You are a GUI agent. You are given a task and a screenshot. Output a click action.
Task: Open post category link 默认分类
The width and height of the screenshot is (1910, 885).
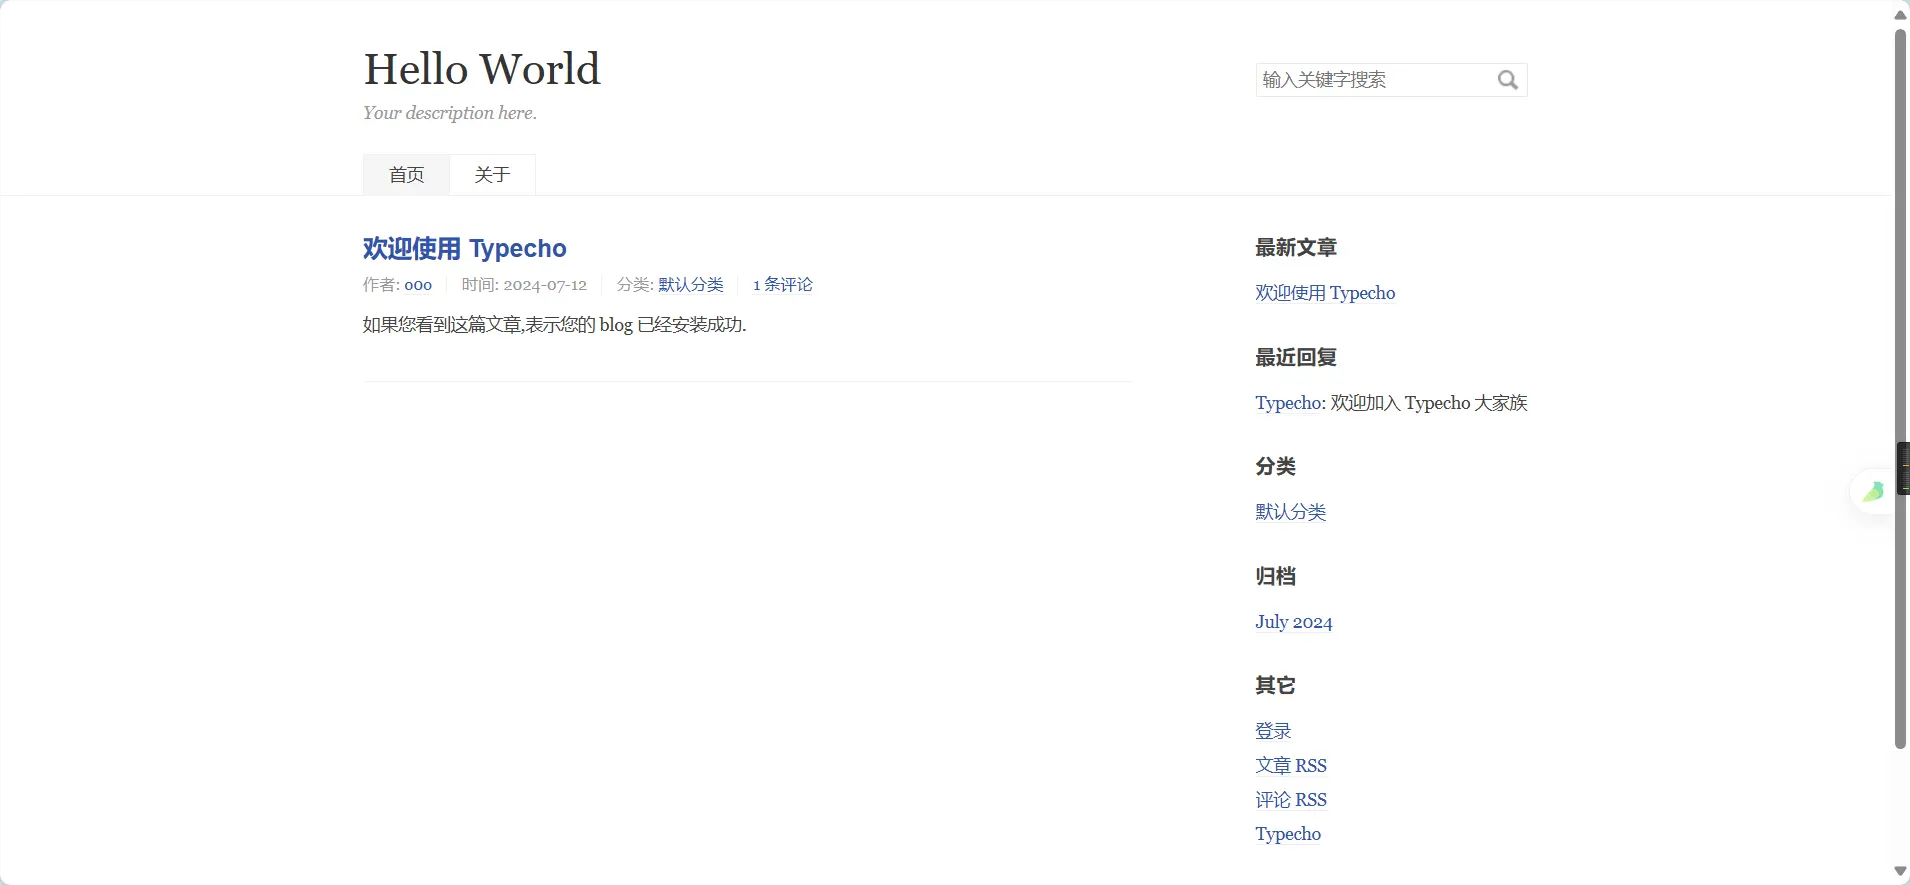691,285
